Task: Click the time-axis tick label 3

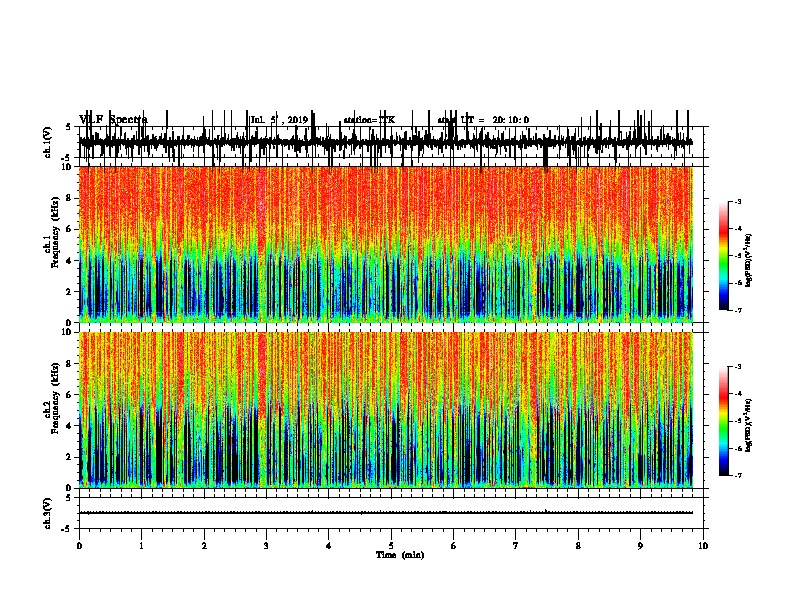Action: (266, 546)
